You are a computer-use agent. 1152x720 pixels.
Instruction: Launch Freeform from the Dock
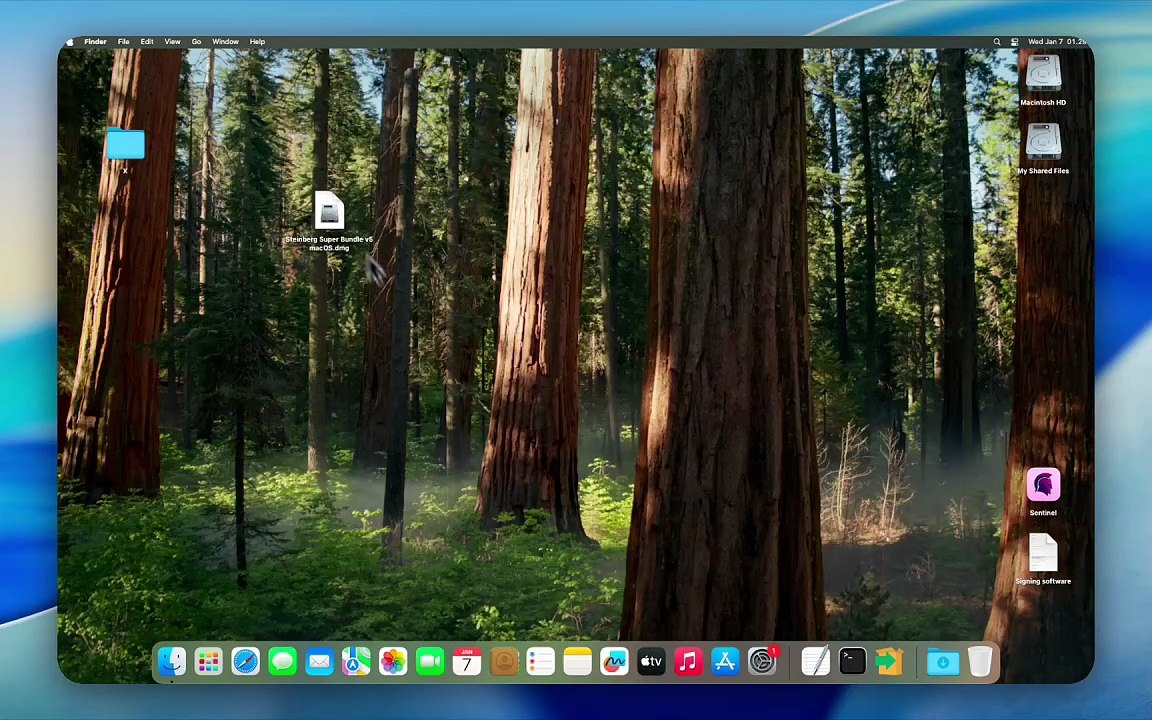click(x=614, y=661)
